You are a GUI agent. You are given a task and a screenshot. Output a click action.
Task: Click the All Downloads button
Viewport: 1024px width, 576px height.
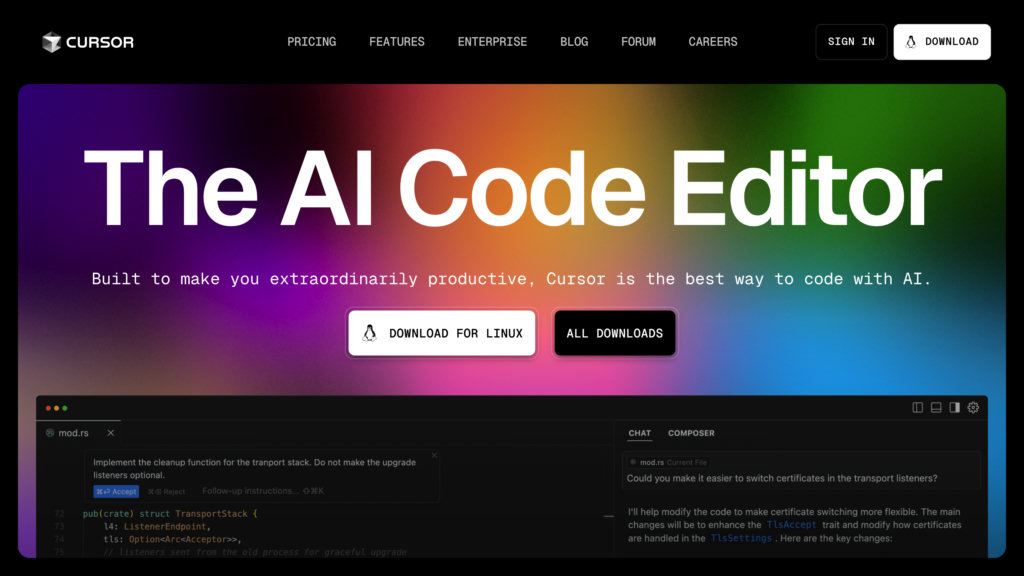(x=615, y=333)
